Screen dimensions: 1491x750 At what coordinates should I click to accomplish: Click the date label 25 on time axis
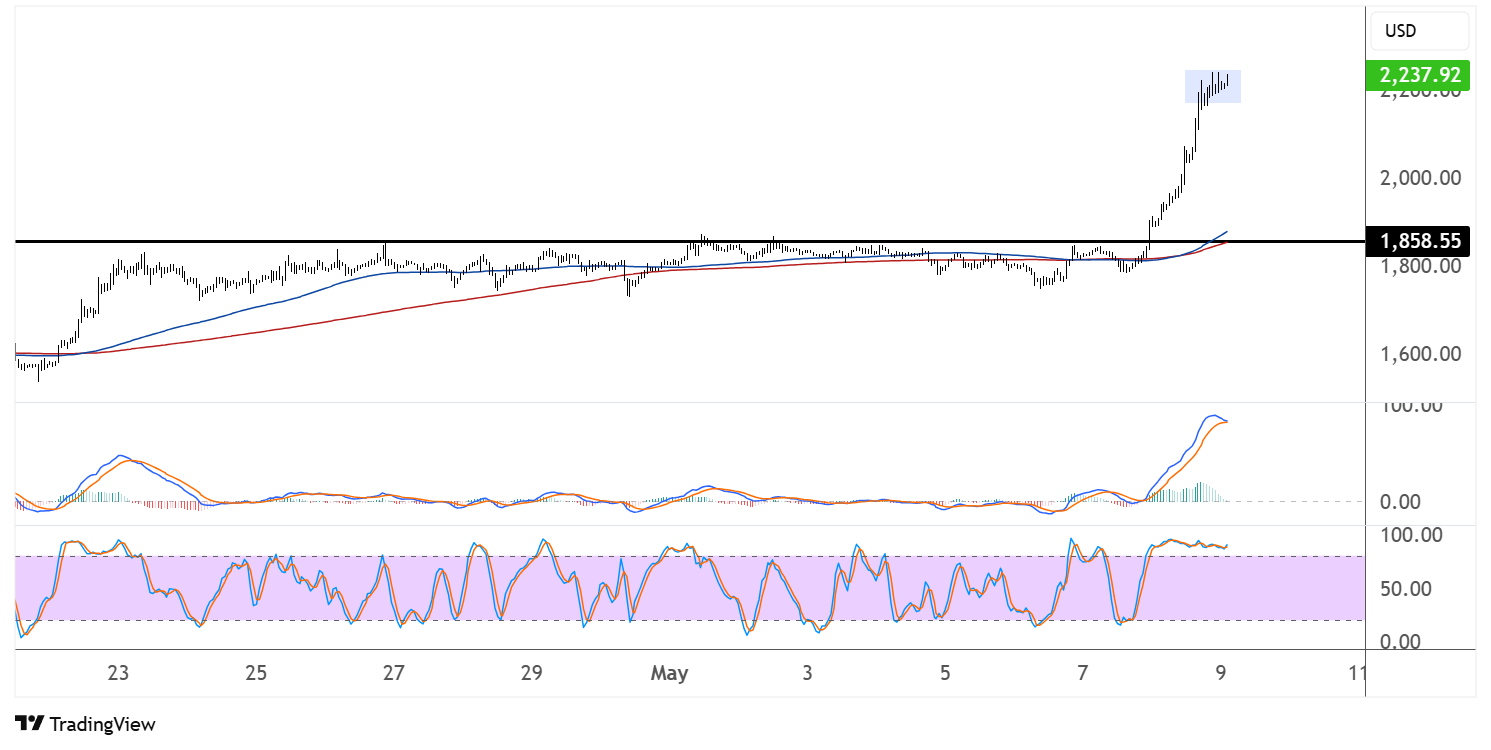[256, 673]
